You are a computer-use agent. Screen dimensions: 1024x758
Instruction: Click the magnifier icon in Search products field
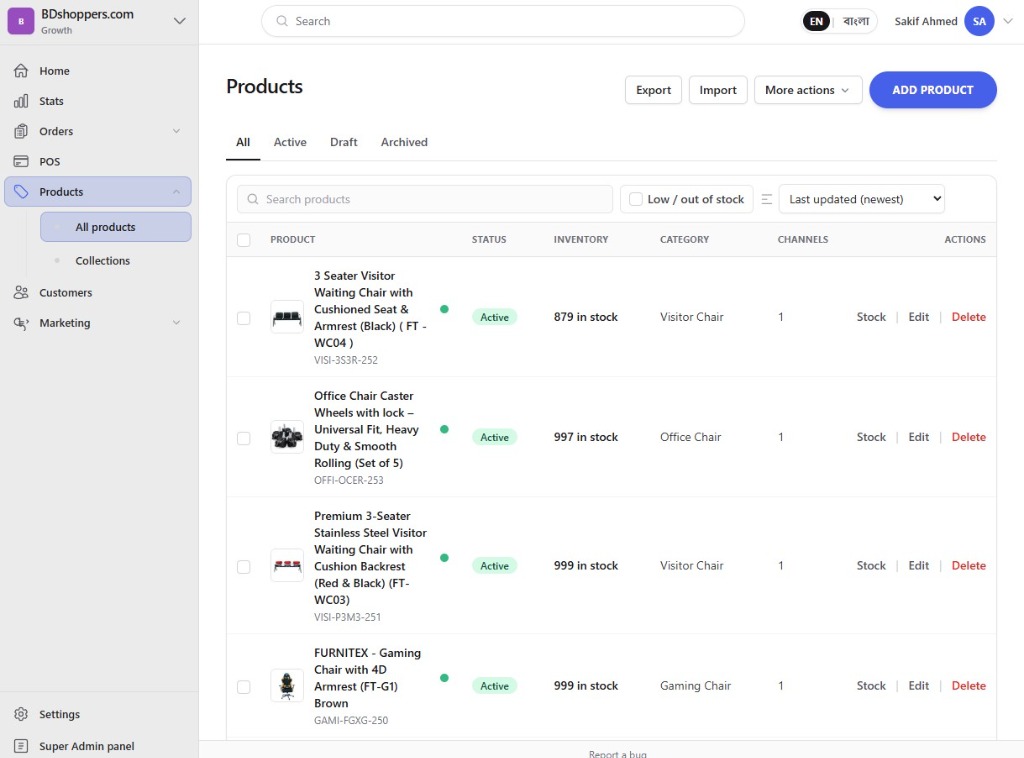tap(253, 199)
